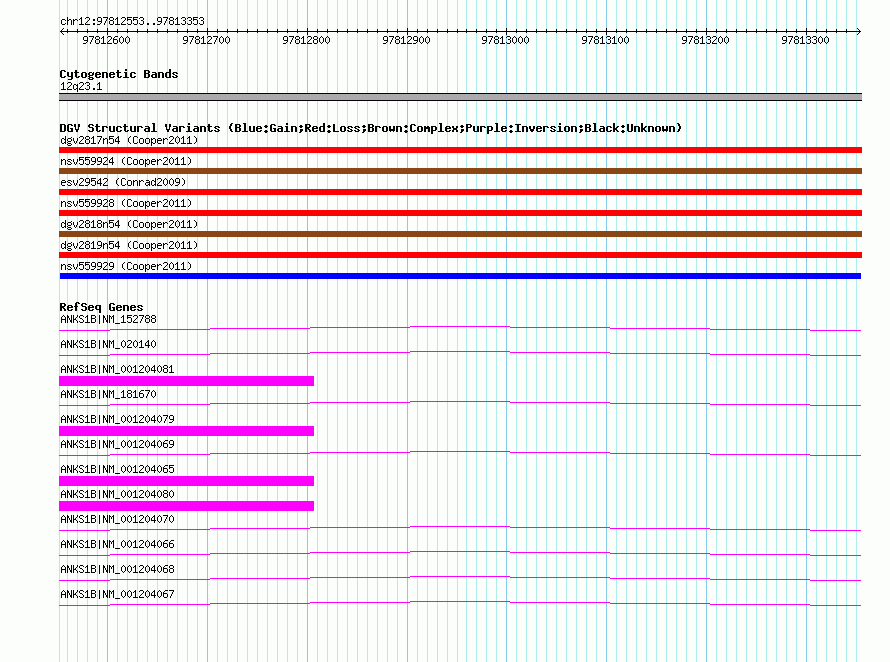This screenshot has width=890, height=662.
Task: Select transcript ANKS1B|NM_001204066
Action: [x=117, y=544]
